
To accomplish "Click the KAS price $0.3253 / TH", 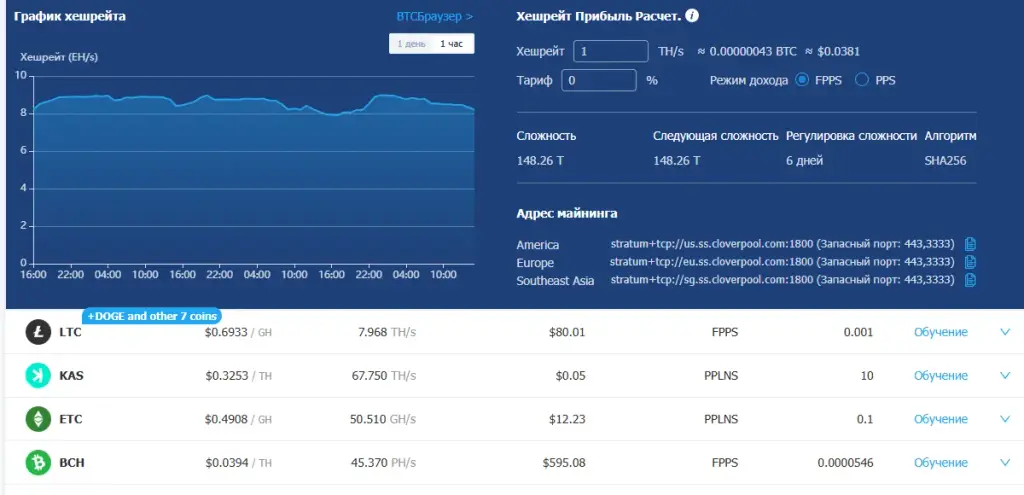I will [238, 376].
